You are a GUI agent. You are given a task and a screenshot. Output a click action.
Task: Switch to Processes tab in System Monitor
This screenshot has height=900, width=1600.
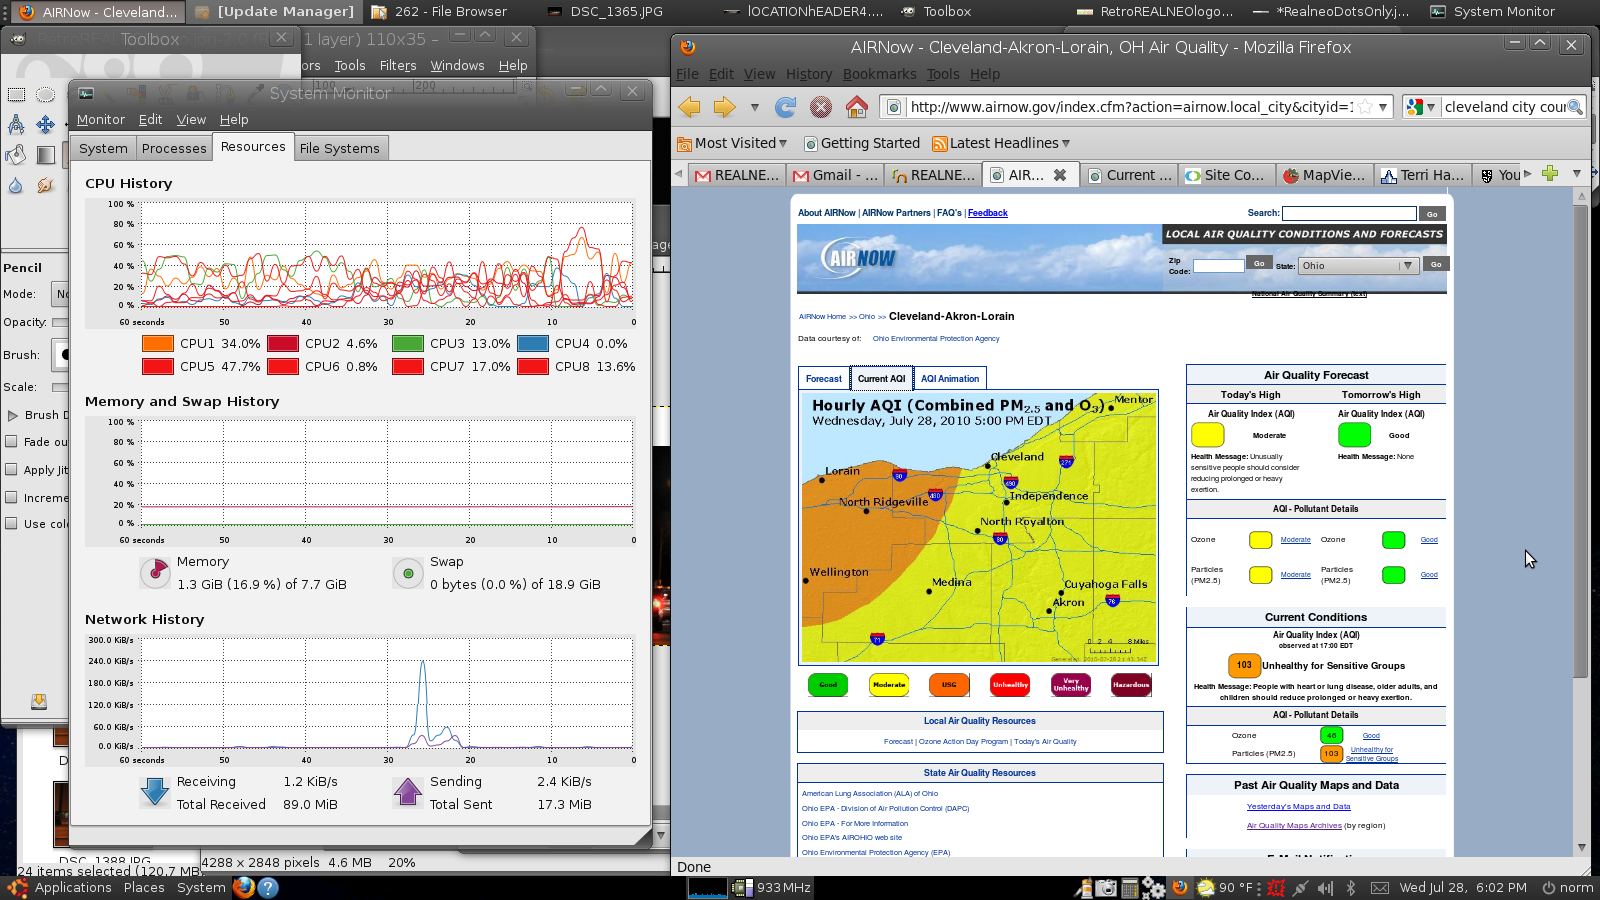click(174, 148)
